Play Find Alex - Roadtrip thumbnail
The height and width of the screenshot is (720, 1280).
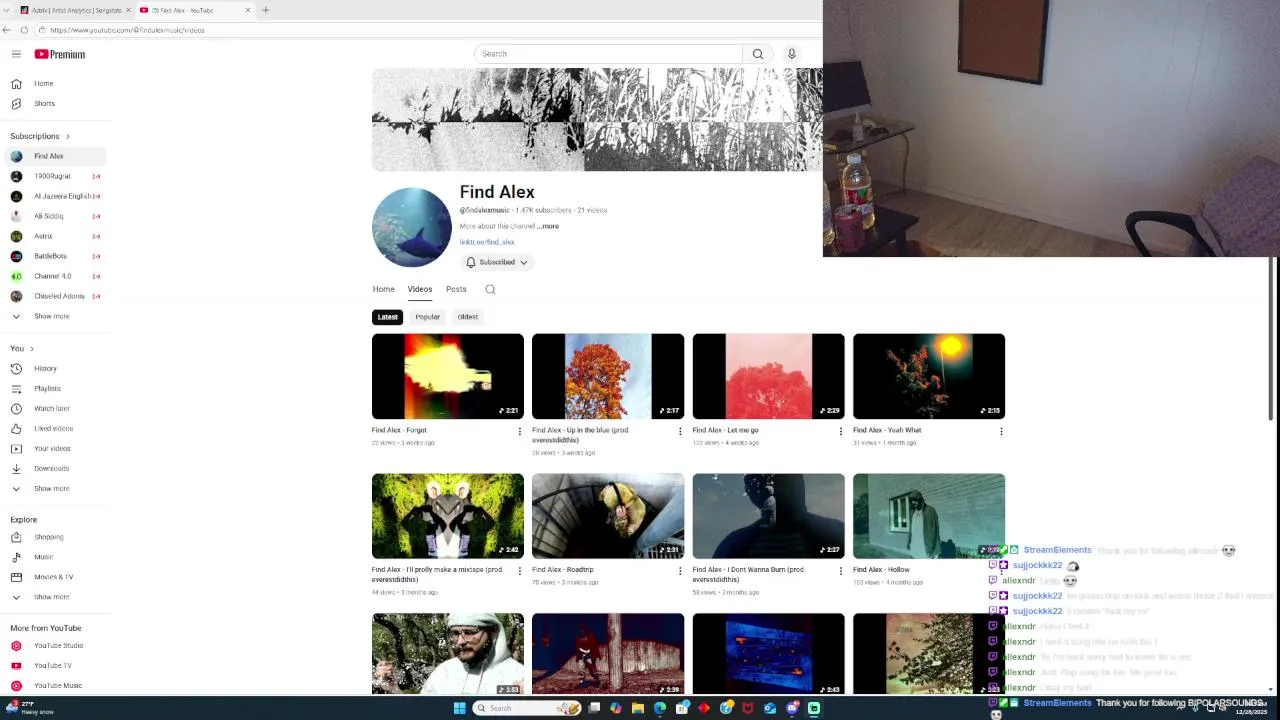(x=608, y=516)
